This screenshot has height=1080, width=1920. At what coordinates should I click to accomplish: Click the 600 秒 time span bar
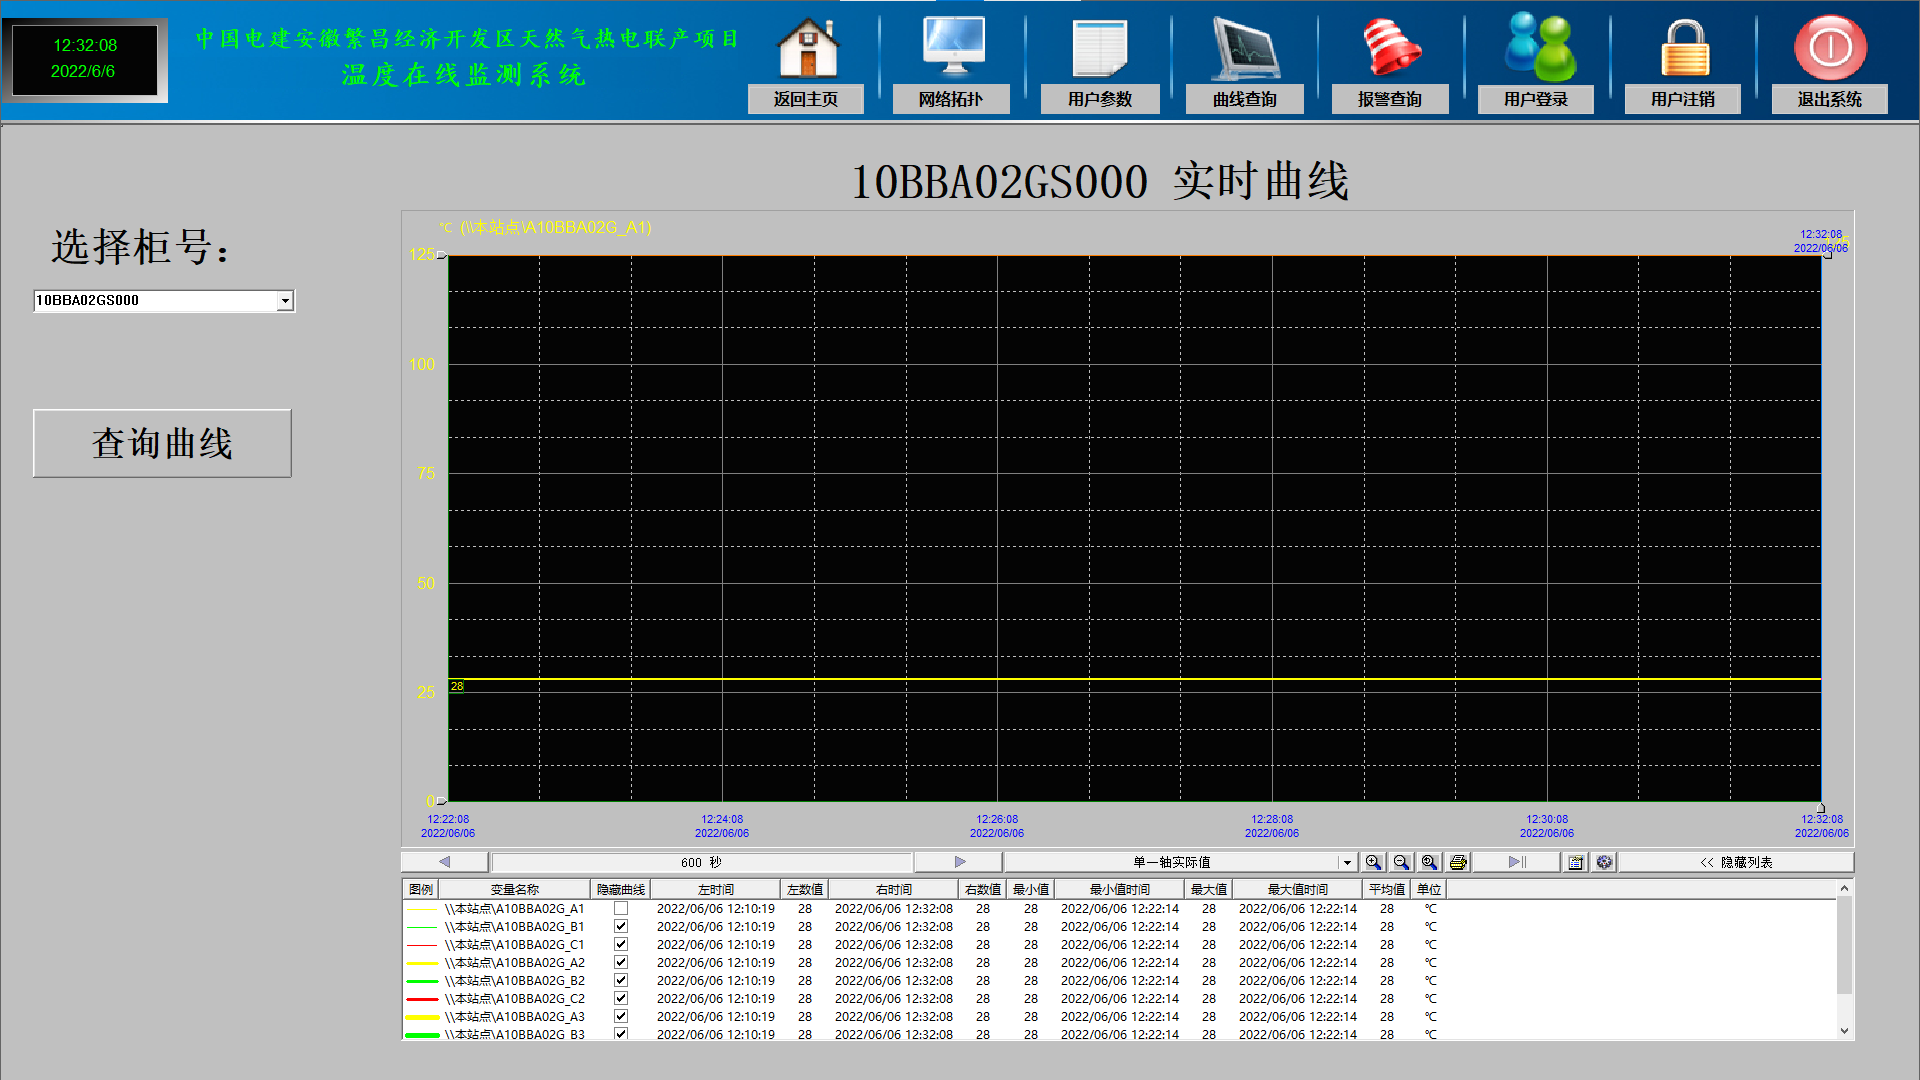coord(701,862)
